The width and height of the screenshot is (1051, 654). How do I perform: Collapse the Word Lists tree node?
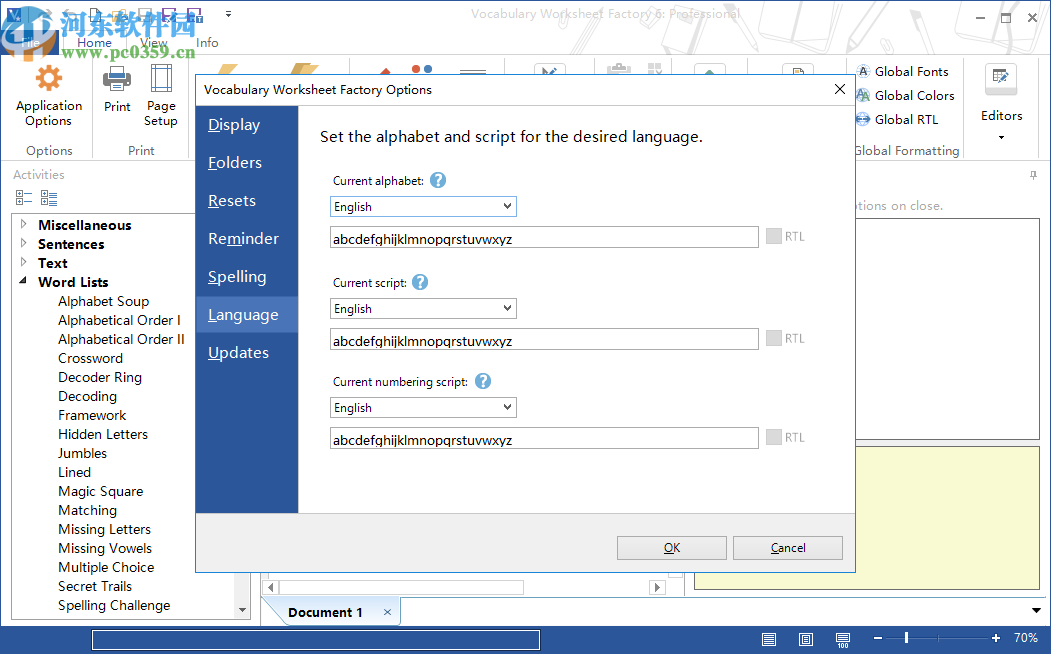coord(23,281)
